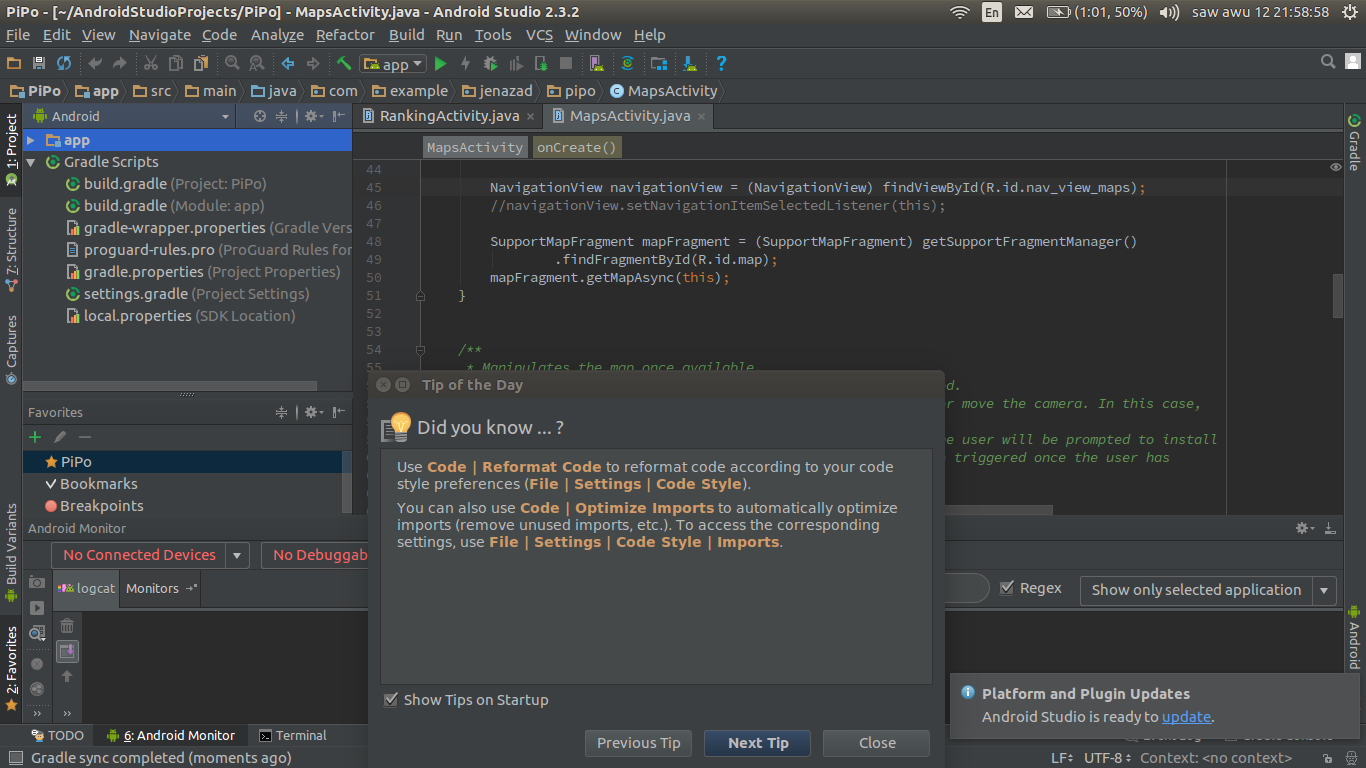Screen dimensions: 1366x768
Task: Open the Terminal tool window tab
Action: [292, 735]
